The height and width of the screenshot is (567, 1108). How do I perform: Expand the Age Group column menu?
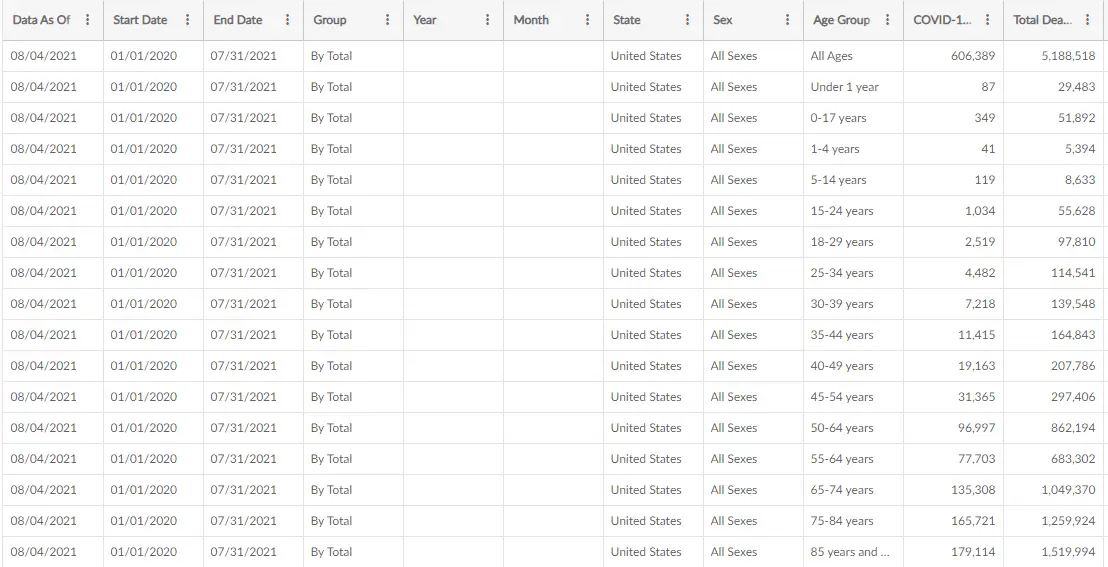pos(888,20)
